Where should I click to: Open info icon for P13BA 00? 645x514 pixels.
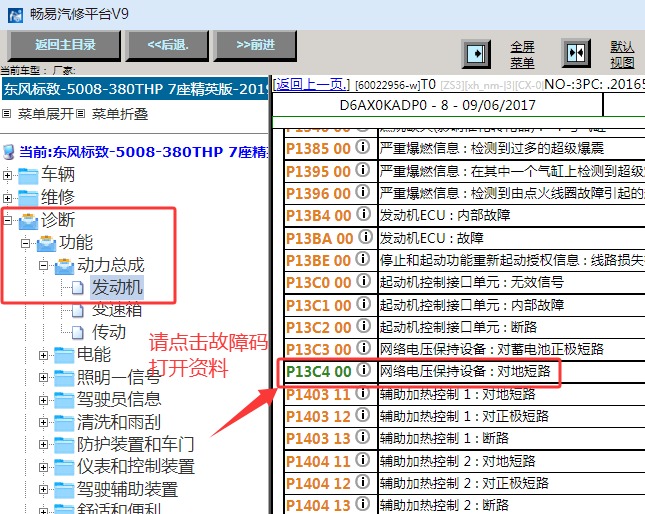click(x=365, y=236)
